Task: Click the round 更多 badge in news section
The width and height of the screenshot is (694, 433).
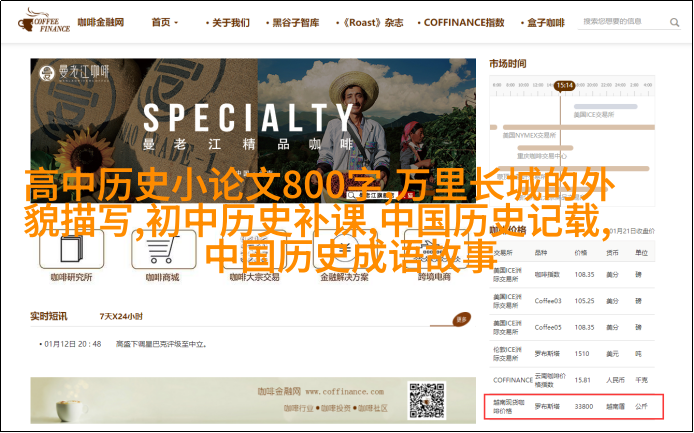Action: (460, 320)
